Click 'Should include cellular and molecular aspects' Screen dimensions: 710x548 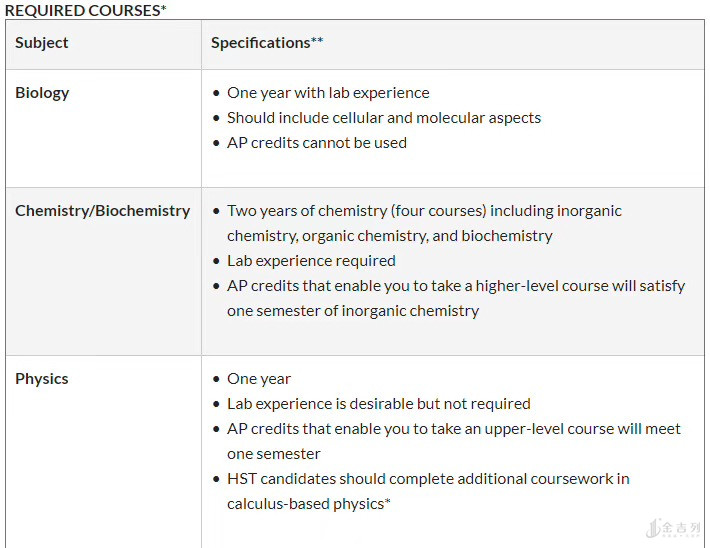click(x=384, y=118)
